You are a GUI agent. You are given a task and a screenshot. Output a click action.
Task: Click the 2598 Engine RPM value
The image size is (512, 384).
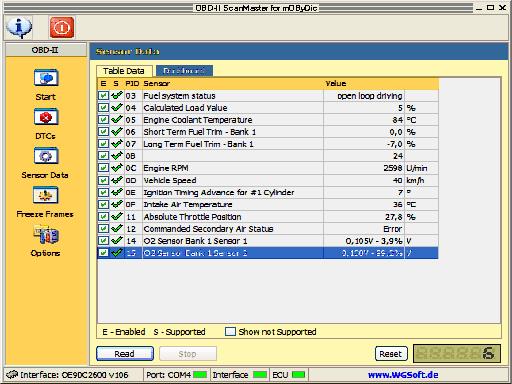pos(393,168)
